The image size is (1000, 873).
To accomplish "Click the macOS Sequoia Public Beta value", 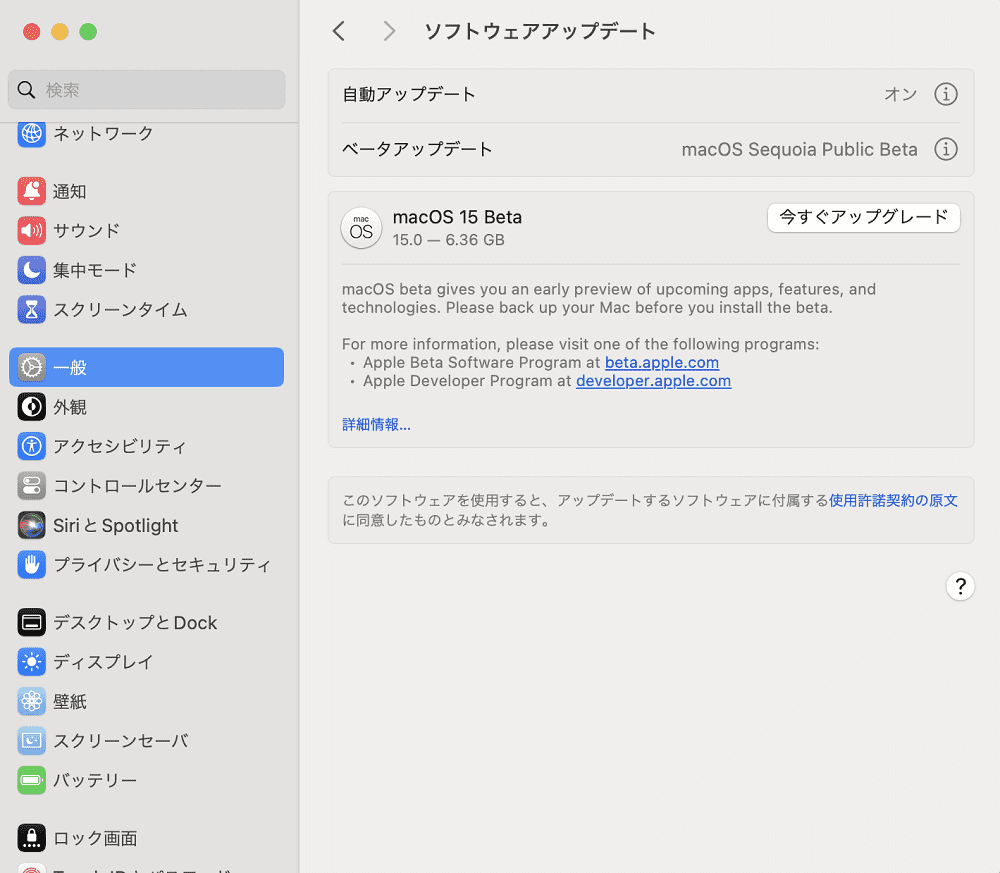I will pos(800,149).
